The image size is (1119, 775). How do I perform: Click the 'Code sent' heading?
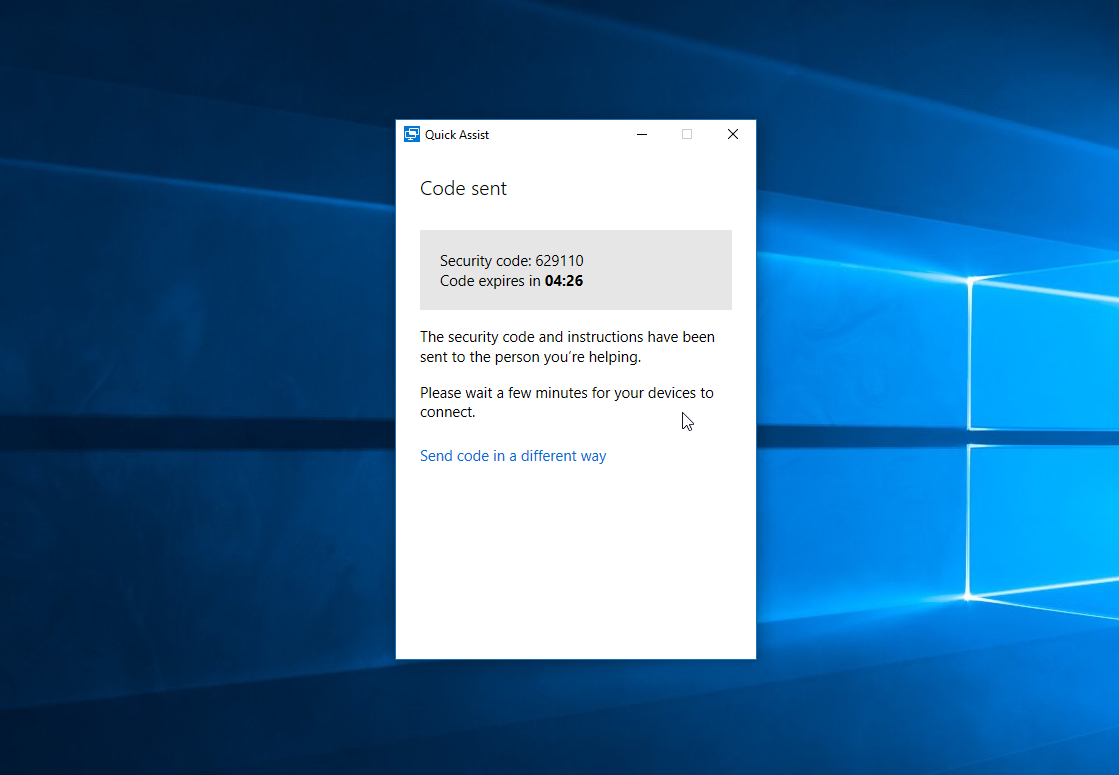coord(463,188)
